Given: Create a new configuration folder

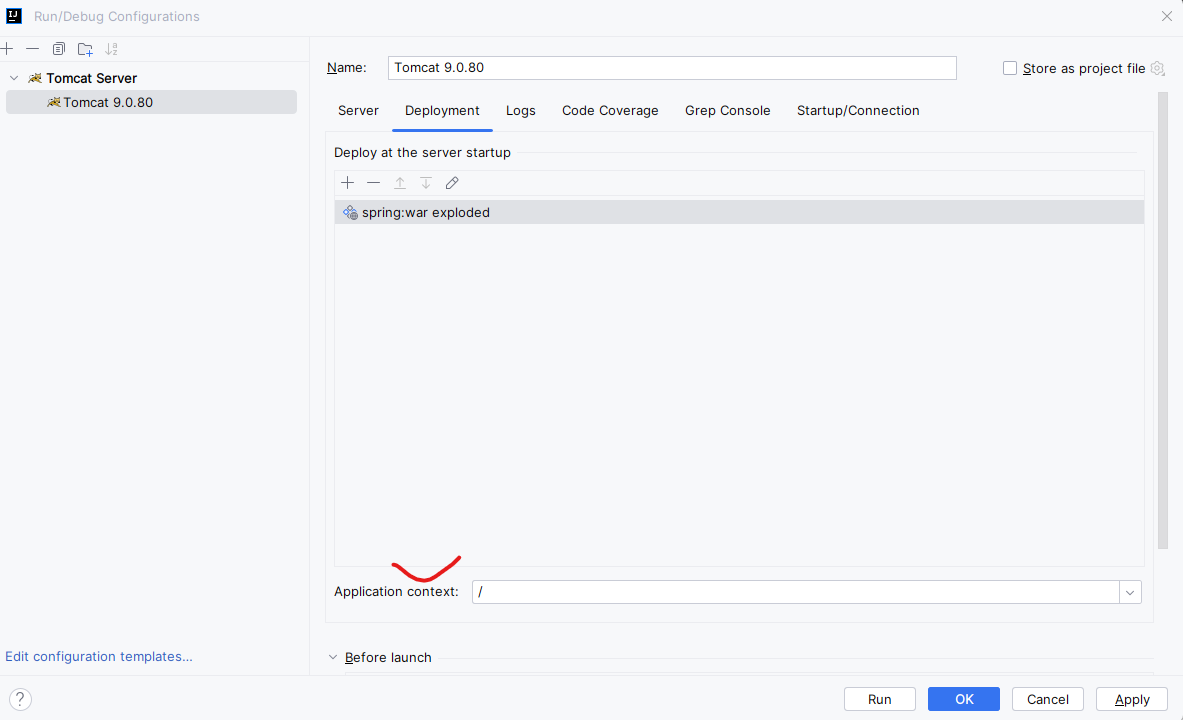Looking at the screenshot, I should [85, 49].
